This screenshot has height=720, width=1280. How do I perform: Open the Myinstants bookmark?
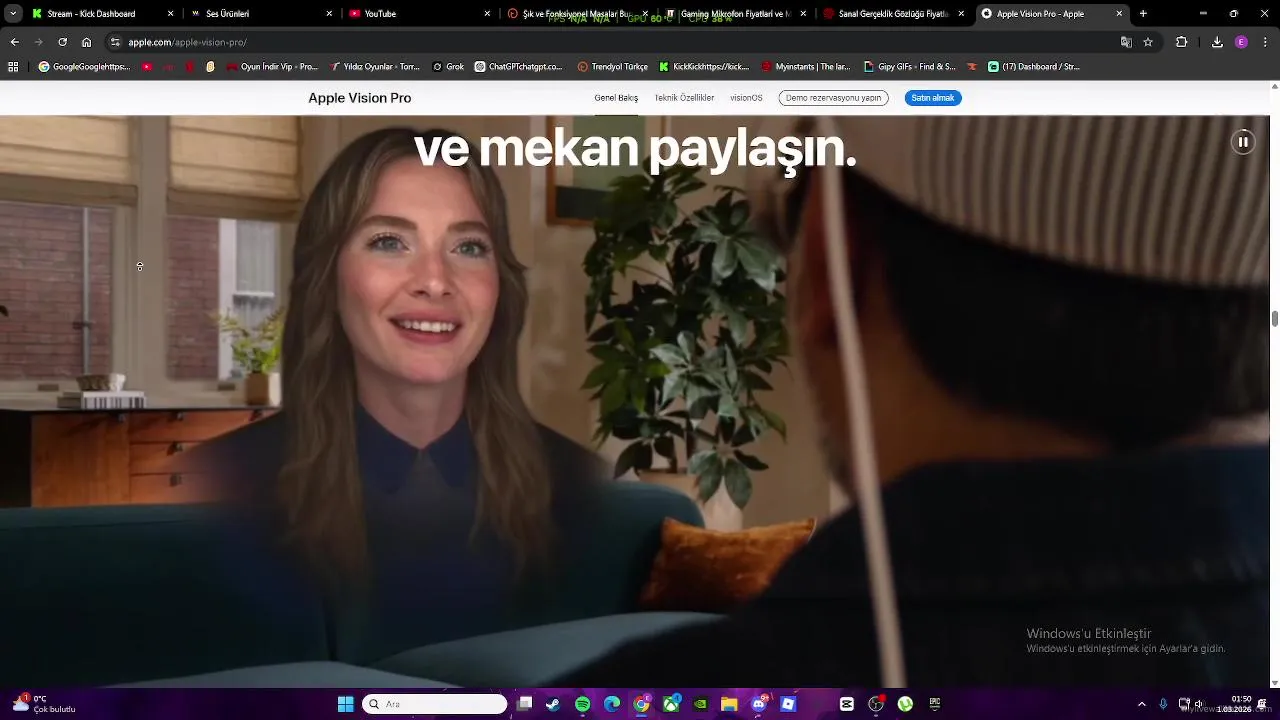pyautogui.click(x=806, y=67)
